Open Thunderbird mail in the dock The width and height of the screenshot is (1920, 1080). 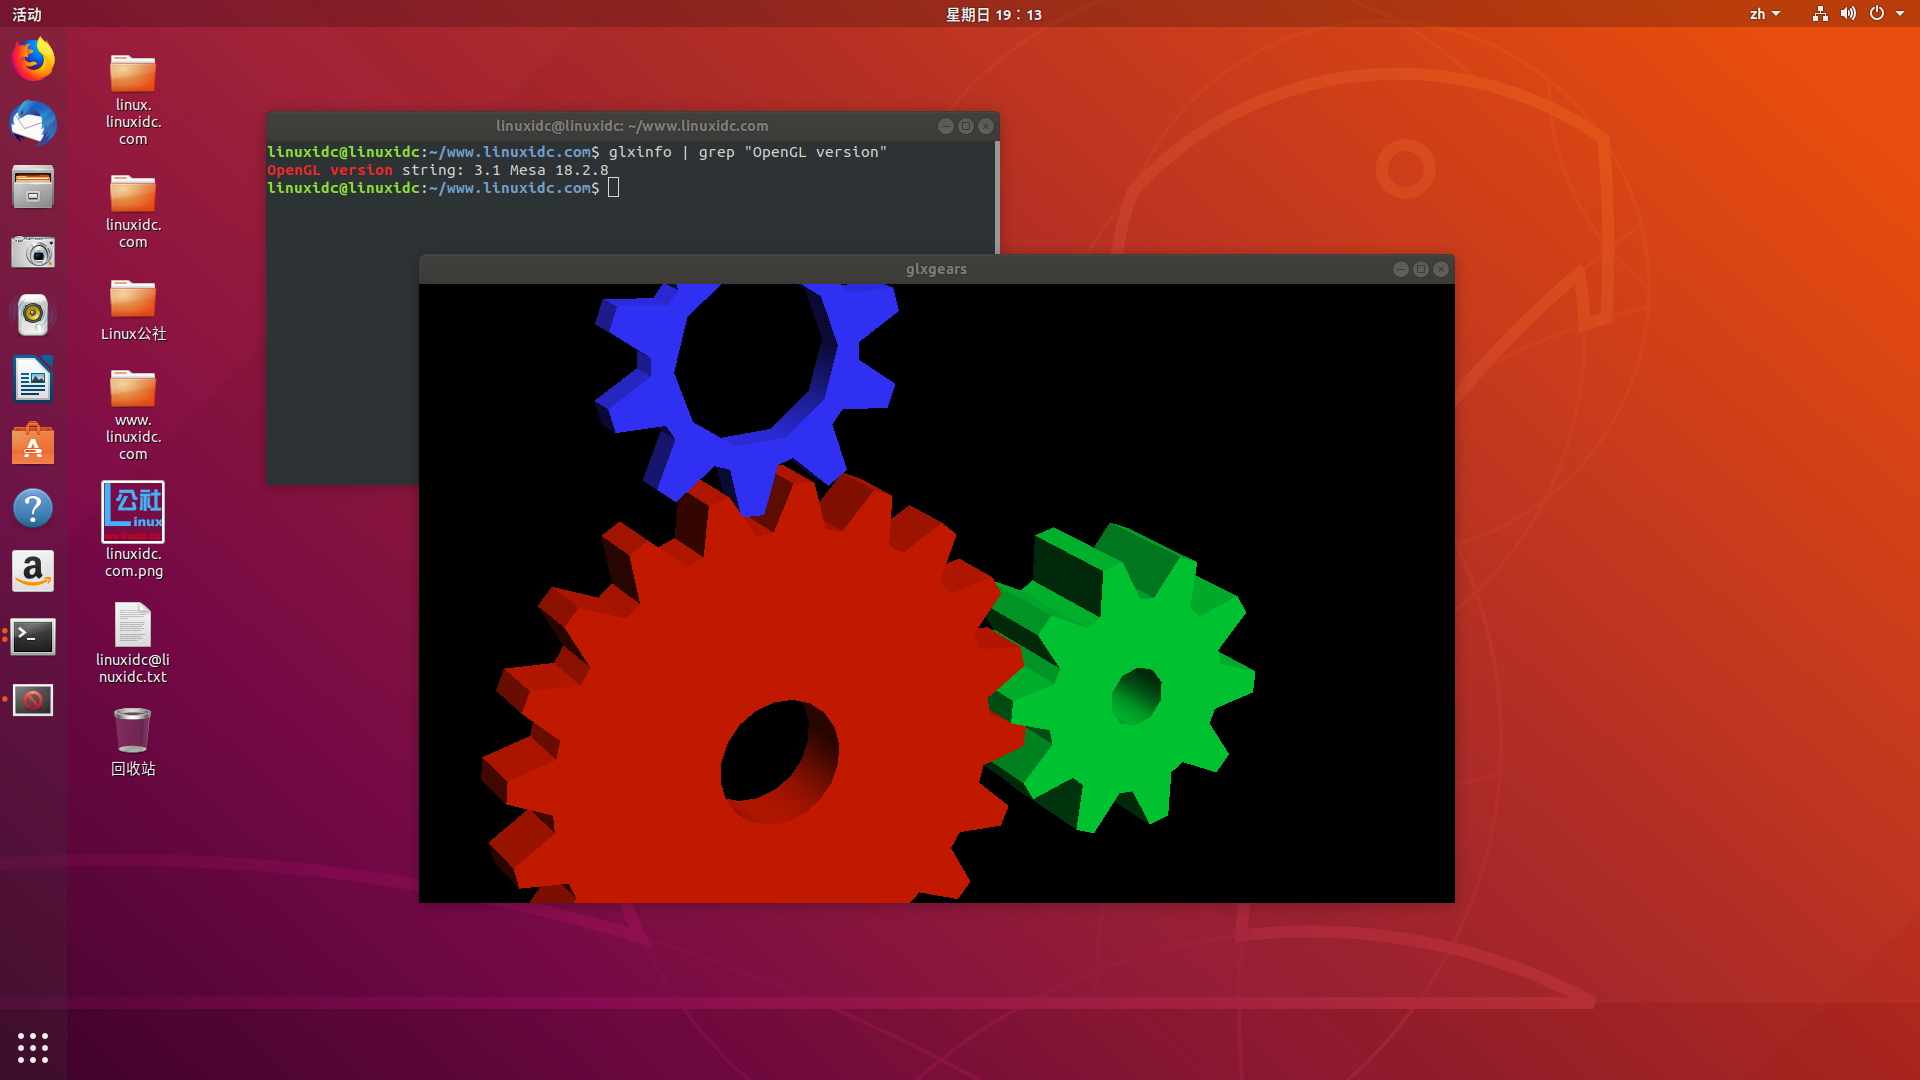(33, 123)
